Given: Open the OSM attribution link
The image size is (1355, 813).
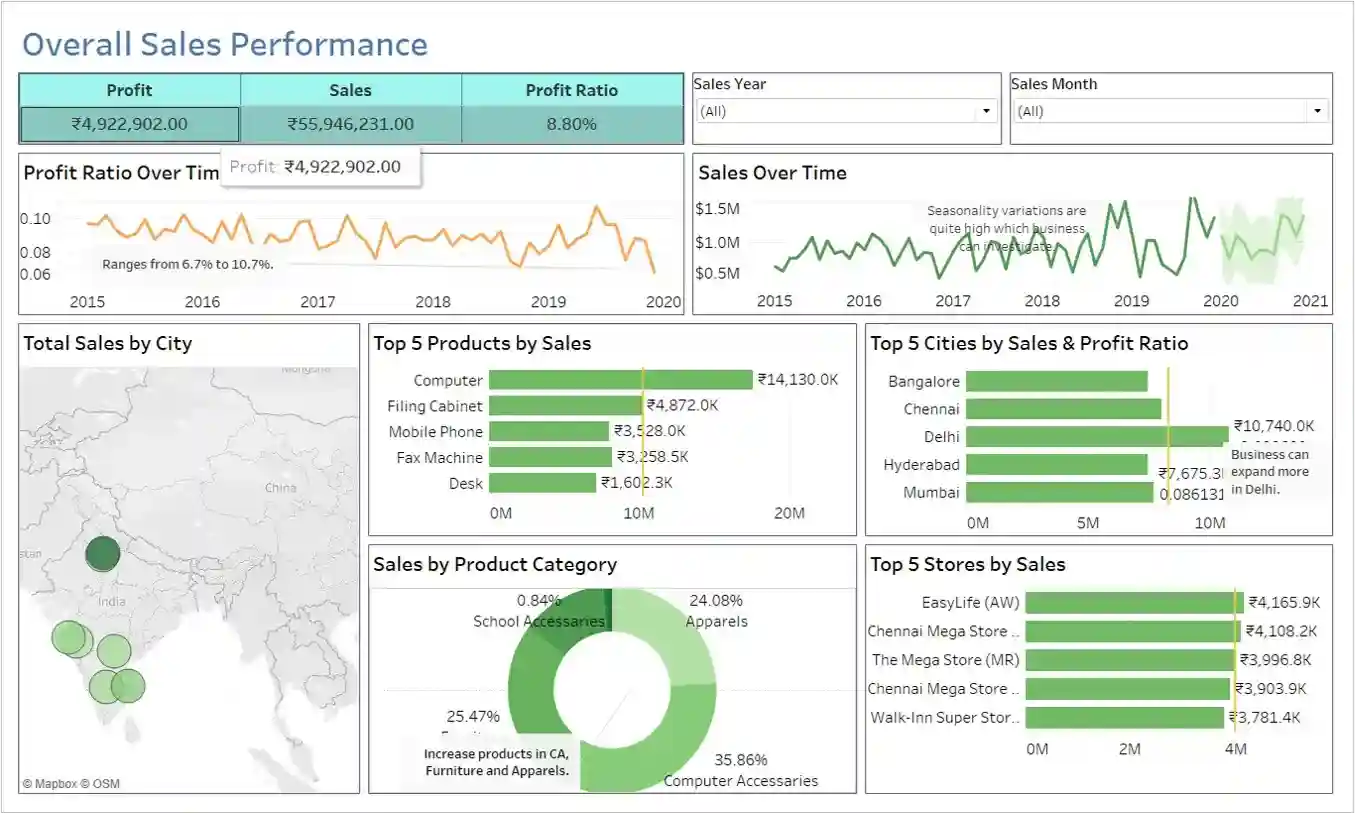Looking at the screenshot, I should 106,784.
